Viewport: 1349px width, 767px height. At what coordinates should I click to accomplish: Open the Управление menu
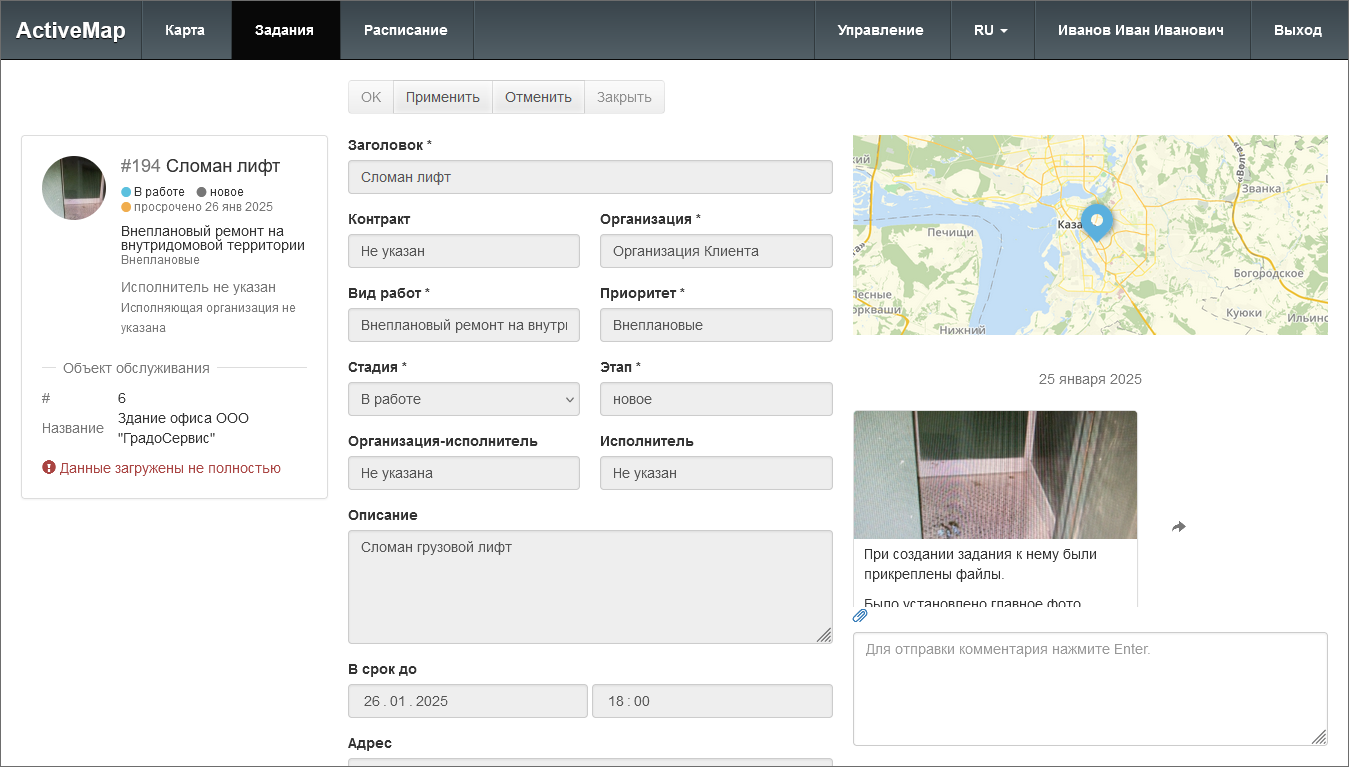pyautogui.click(x=880, y=30)
